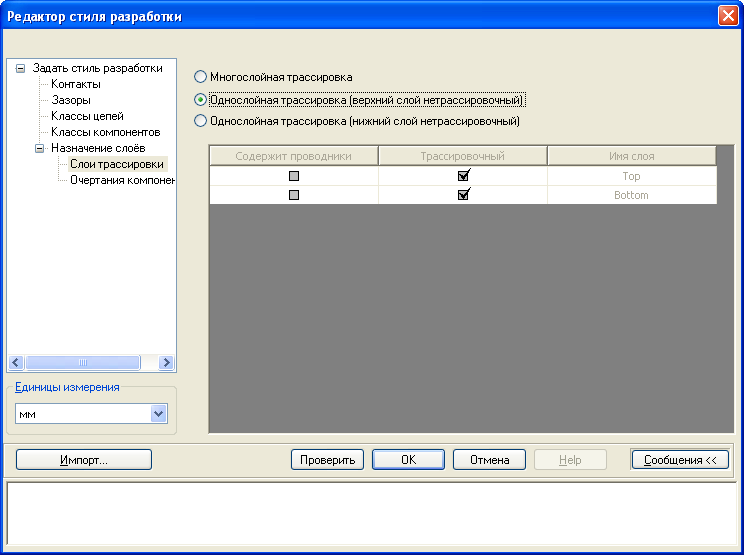Select Классы цепей in the tree
This screenshot has height=555, width=744.
(87, 116)
